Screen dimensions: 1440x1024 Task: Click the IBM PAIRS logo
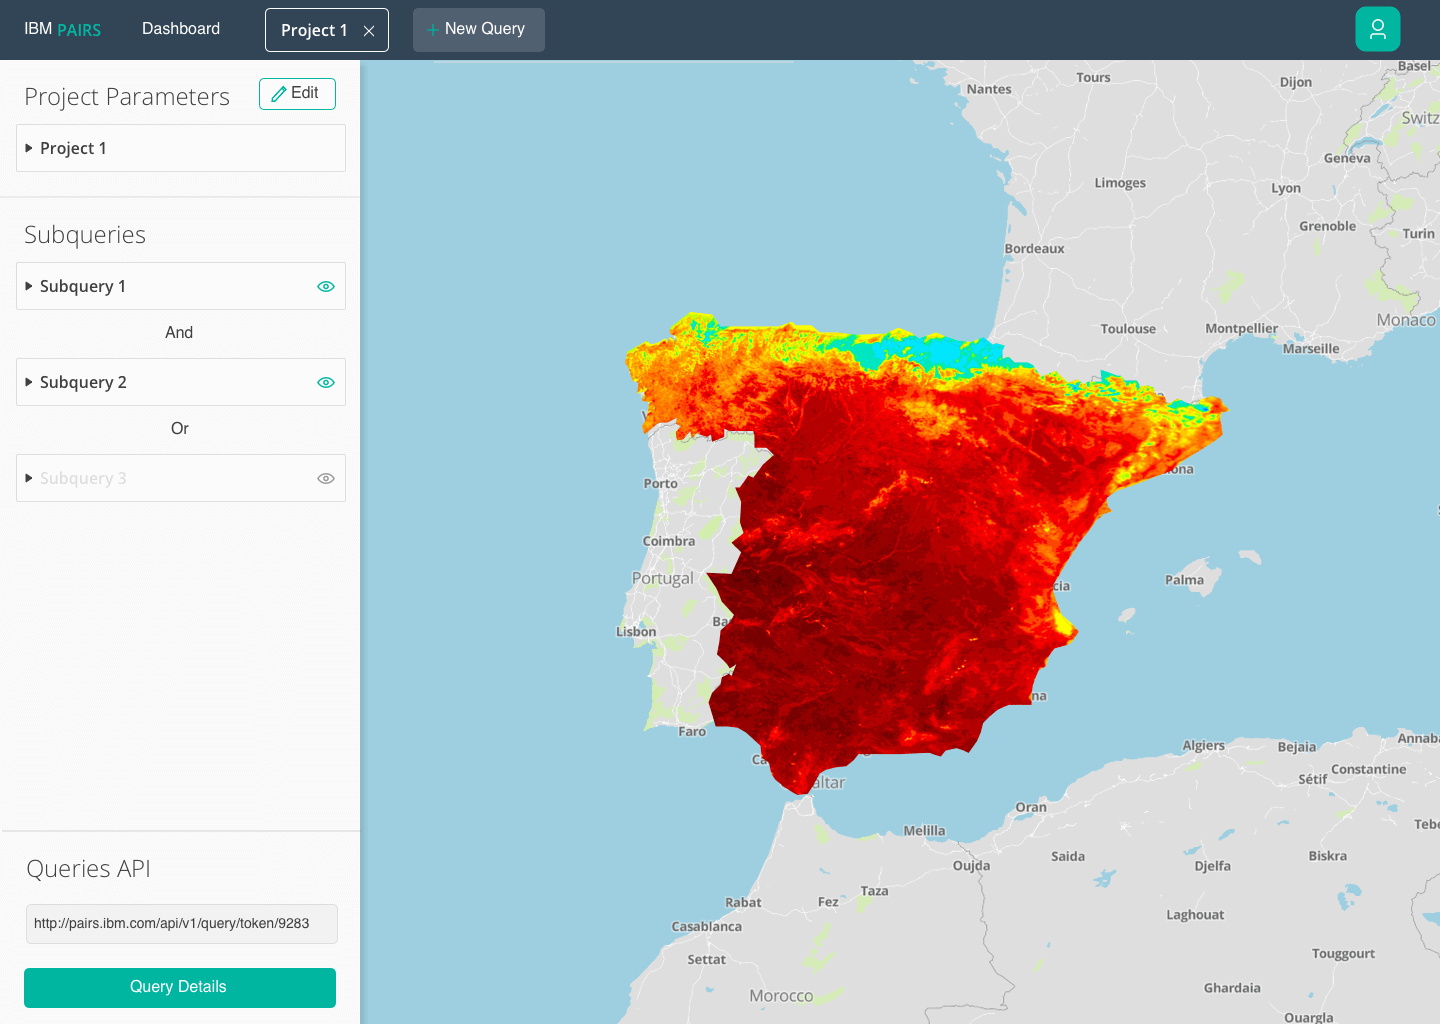[x=62, y=29]
